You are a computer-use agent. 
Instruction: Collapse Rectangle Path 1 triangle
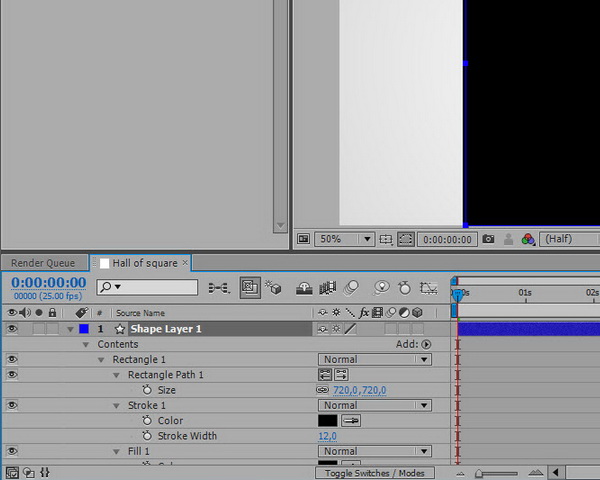[x=116, y=375]
